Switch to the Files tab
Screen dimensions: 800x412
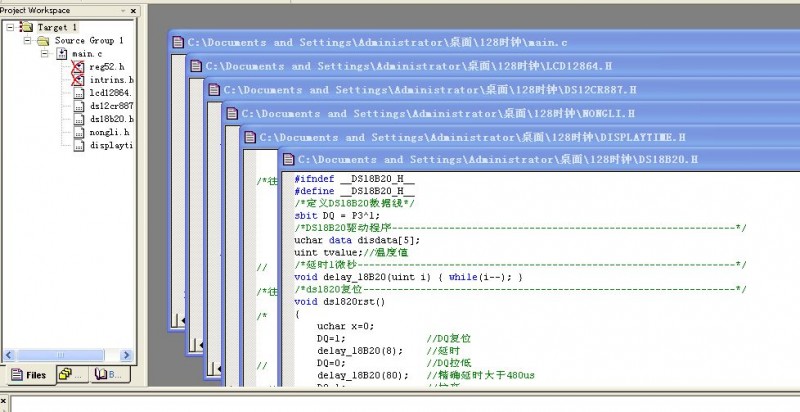point(27,375)
